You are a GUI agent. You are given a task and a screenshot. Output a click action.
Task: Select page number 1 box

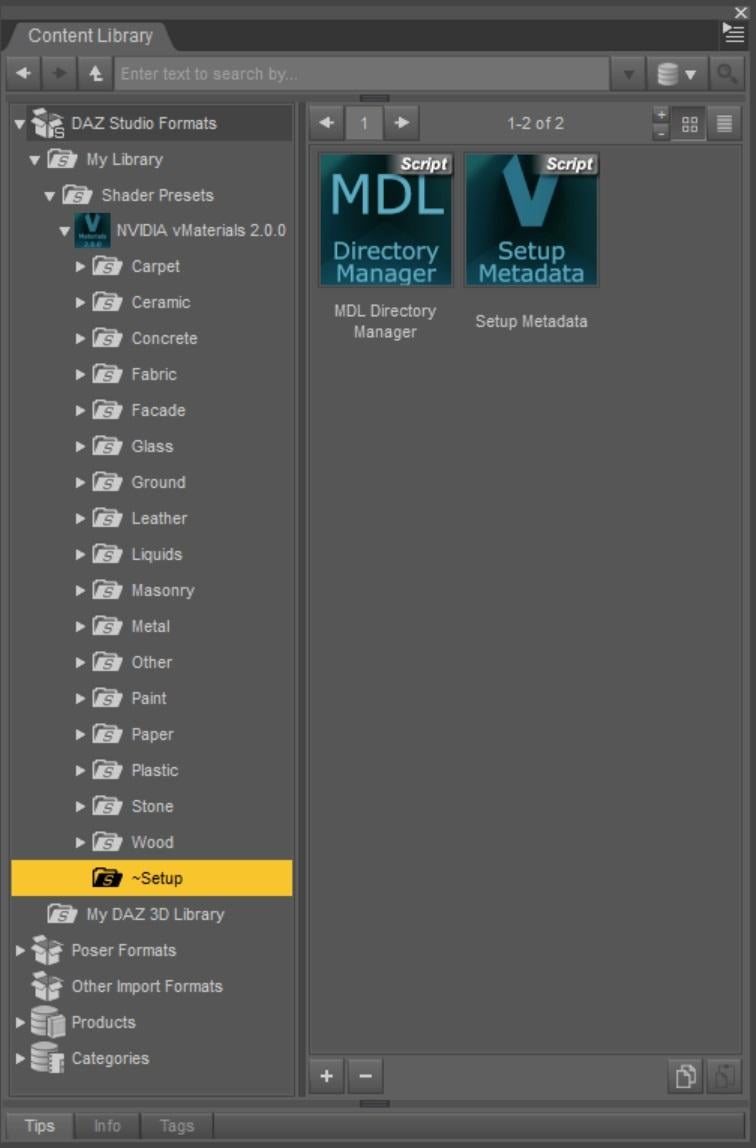[364, 123]
